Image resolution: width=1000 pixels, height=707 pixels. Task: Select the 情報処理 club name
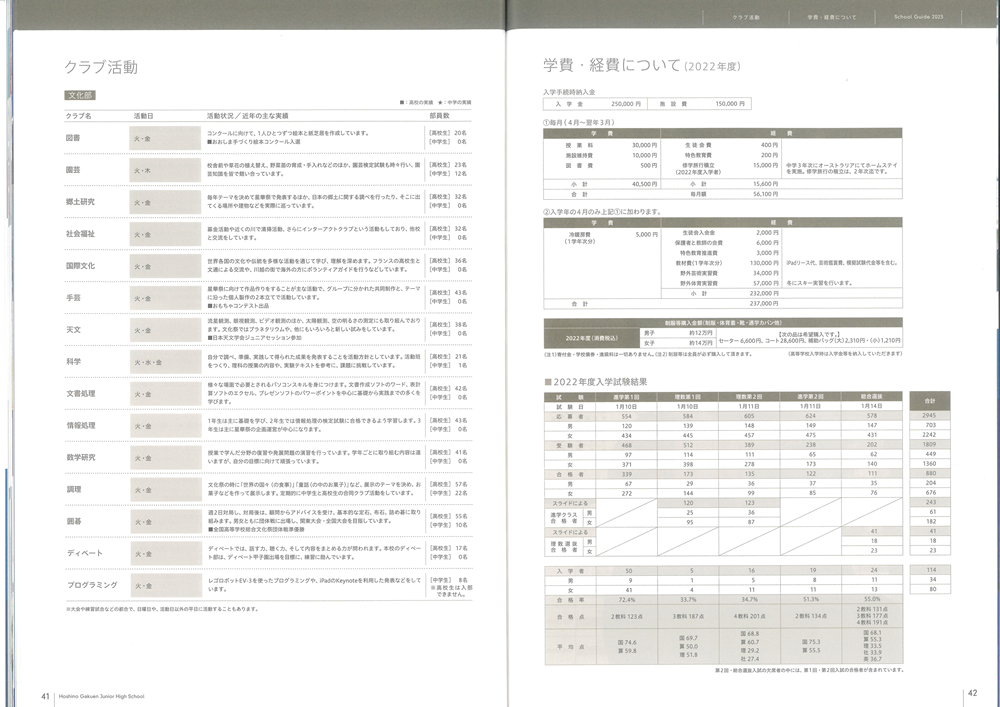coord(80,425)
